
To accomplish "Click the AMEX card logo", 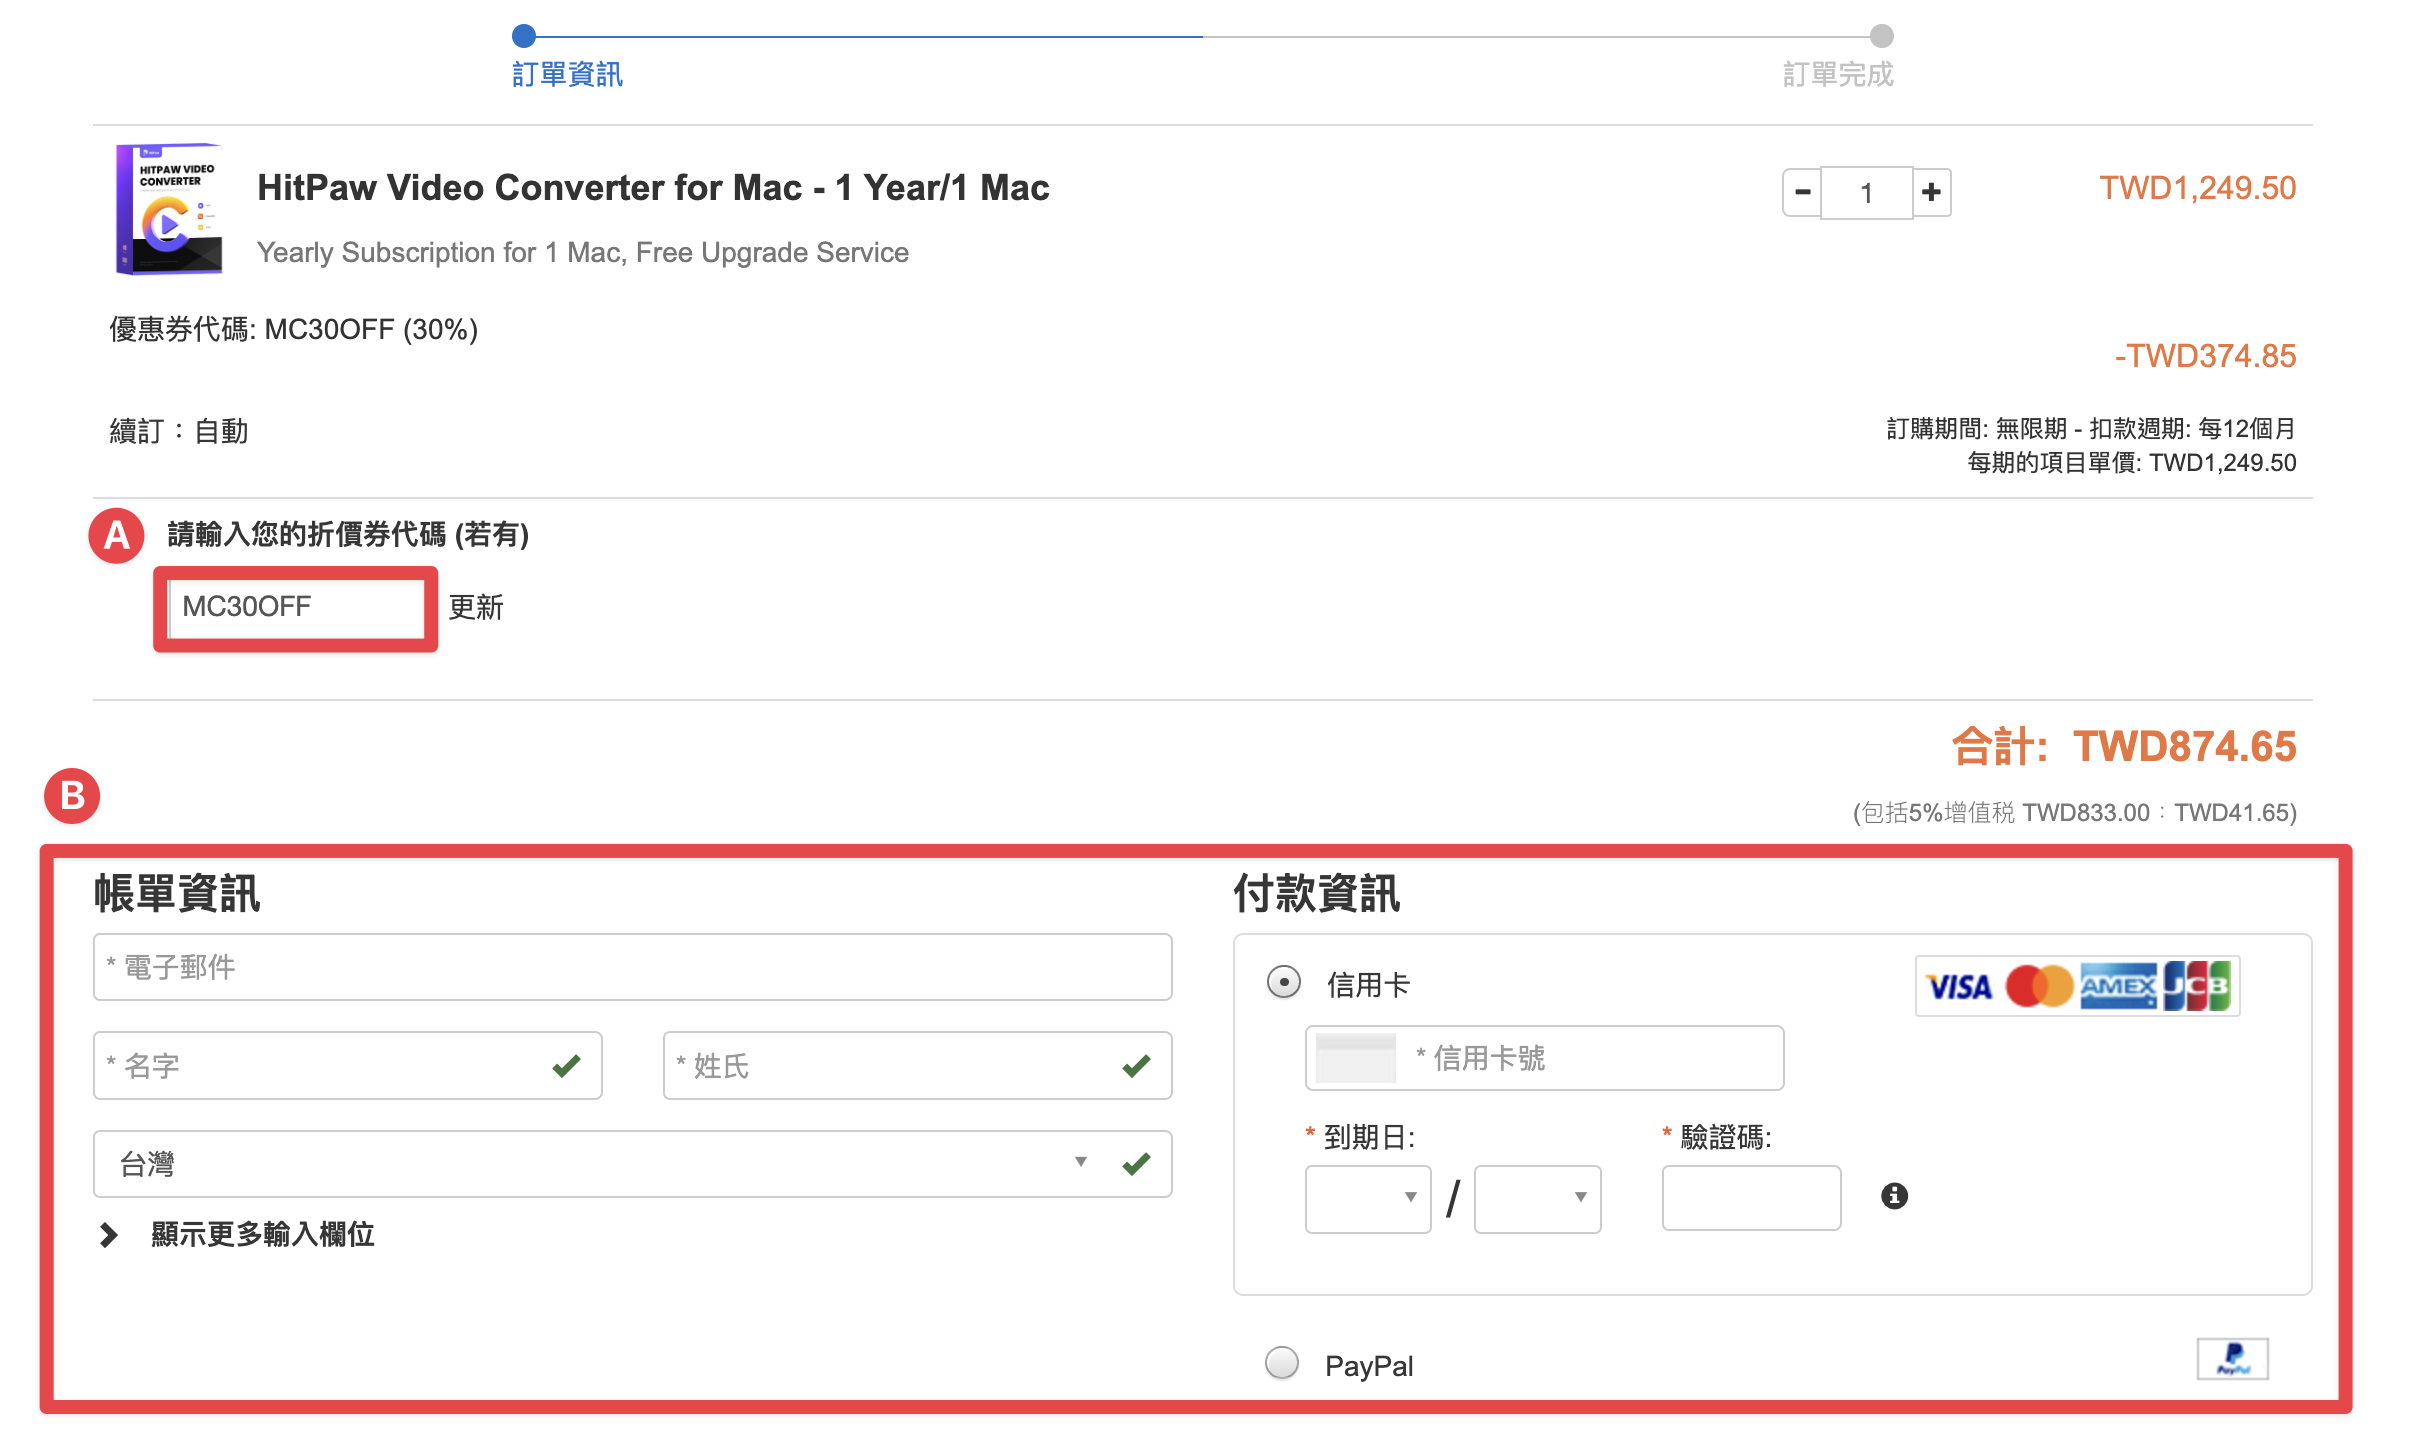I will 2119,987.
